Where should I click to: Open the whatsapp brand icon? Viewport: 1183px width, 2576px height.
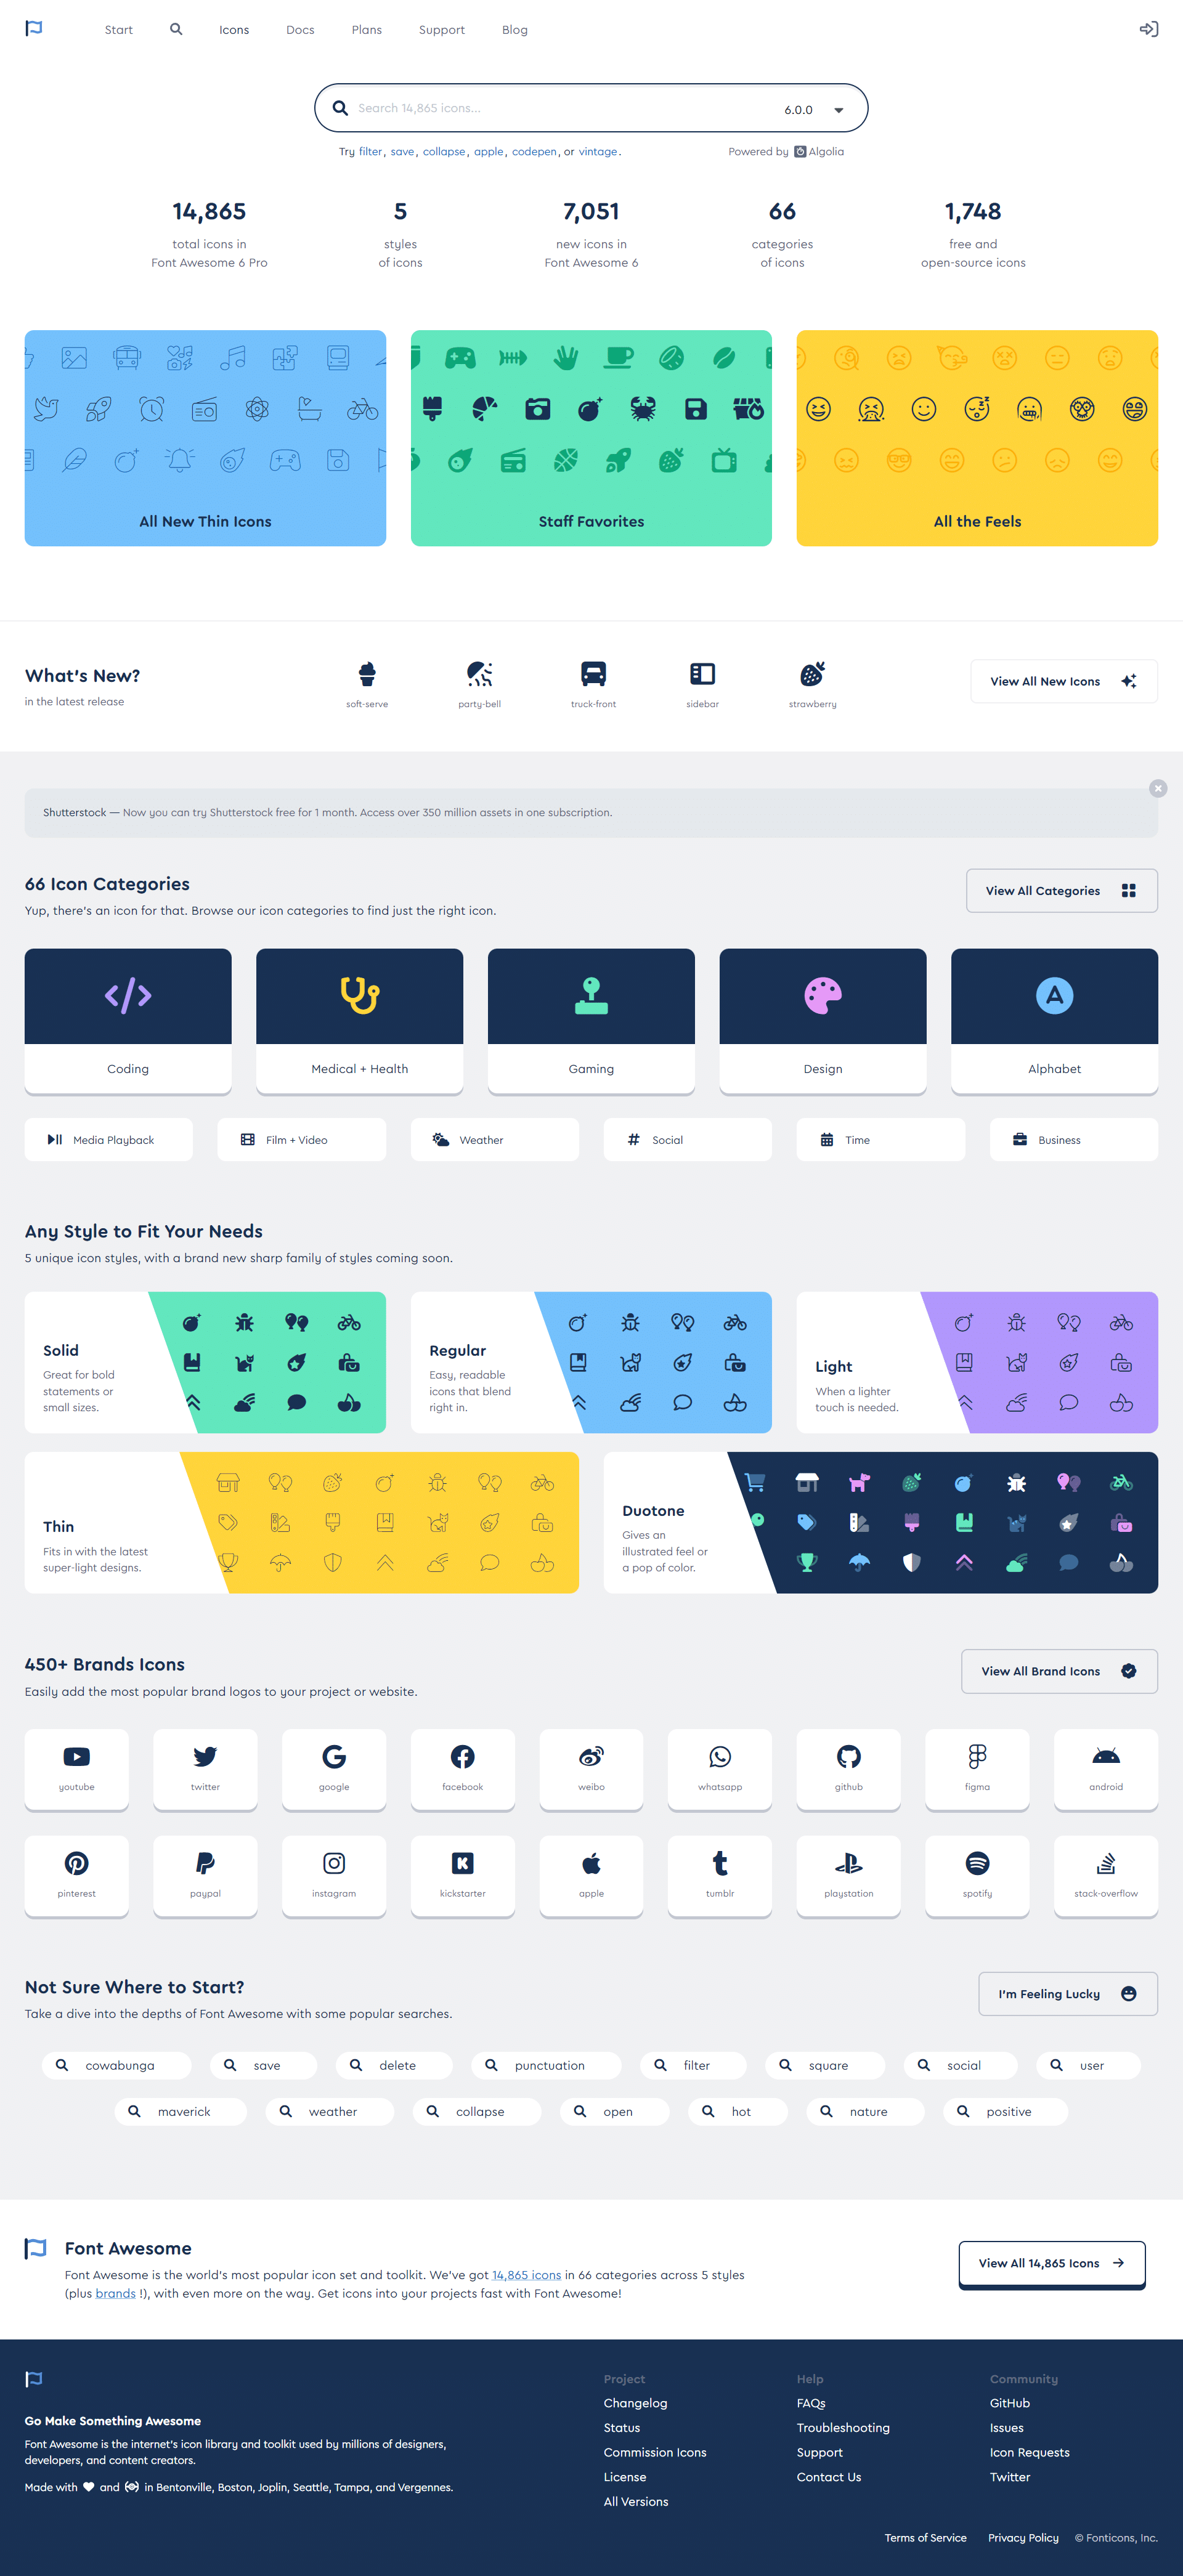720,1769
